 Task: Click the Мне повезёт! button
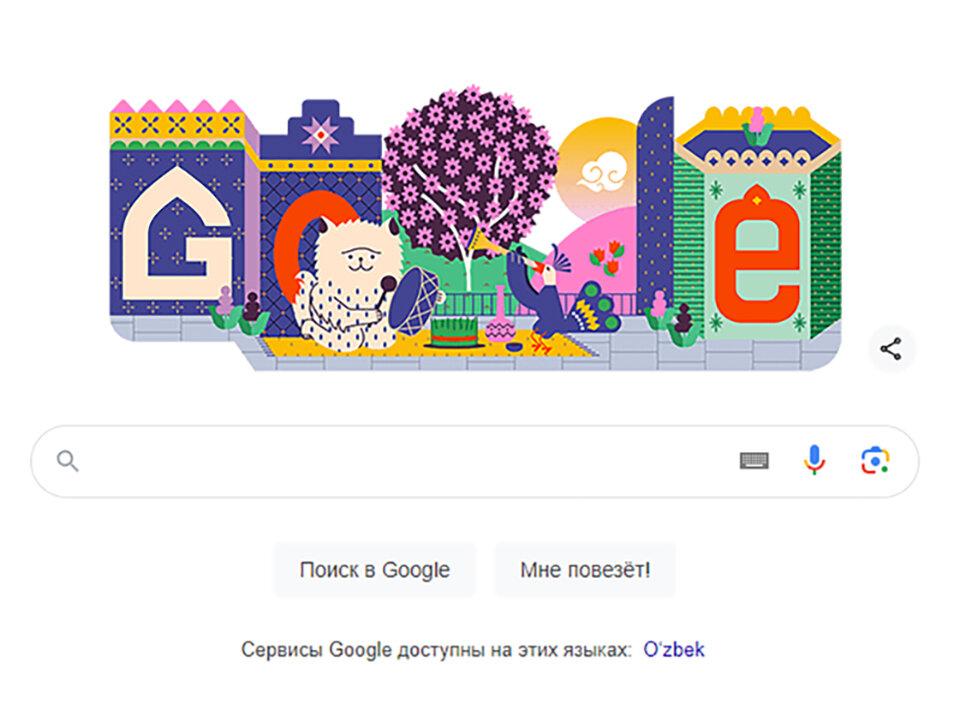pyautogui.click(x=585, y=570)
